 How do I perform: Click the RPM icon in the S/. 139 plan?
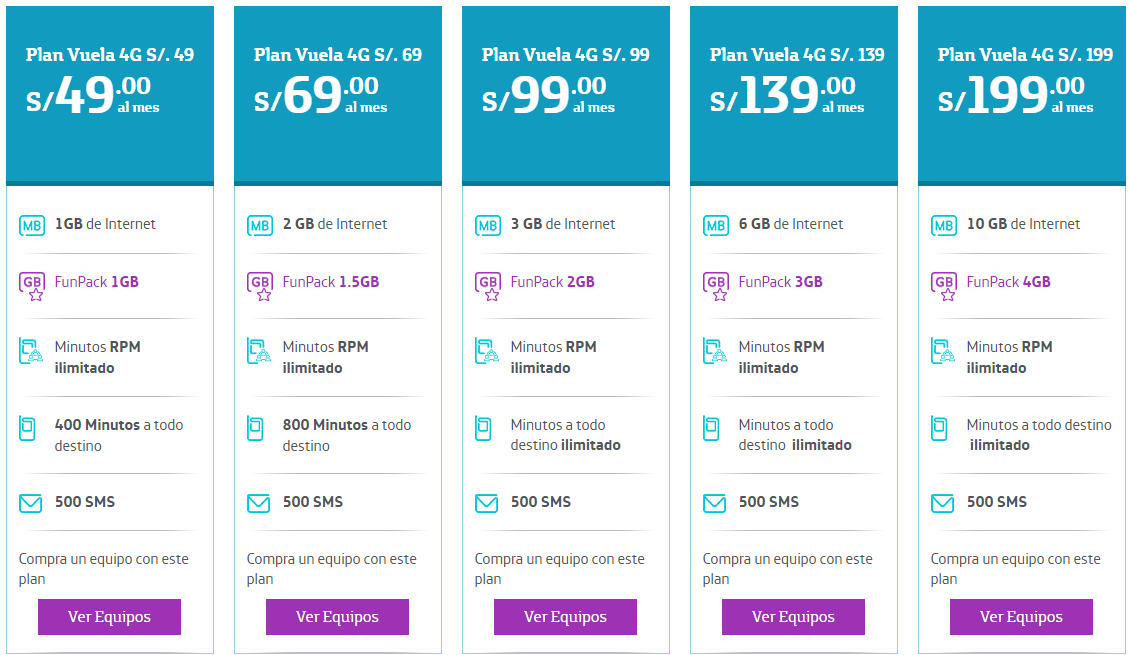[715, 351]
